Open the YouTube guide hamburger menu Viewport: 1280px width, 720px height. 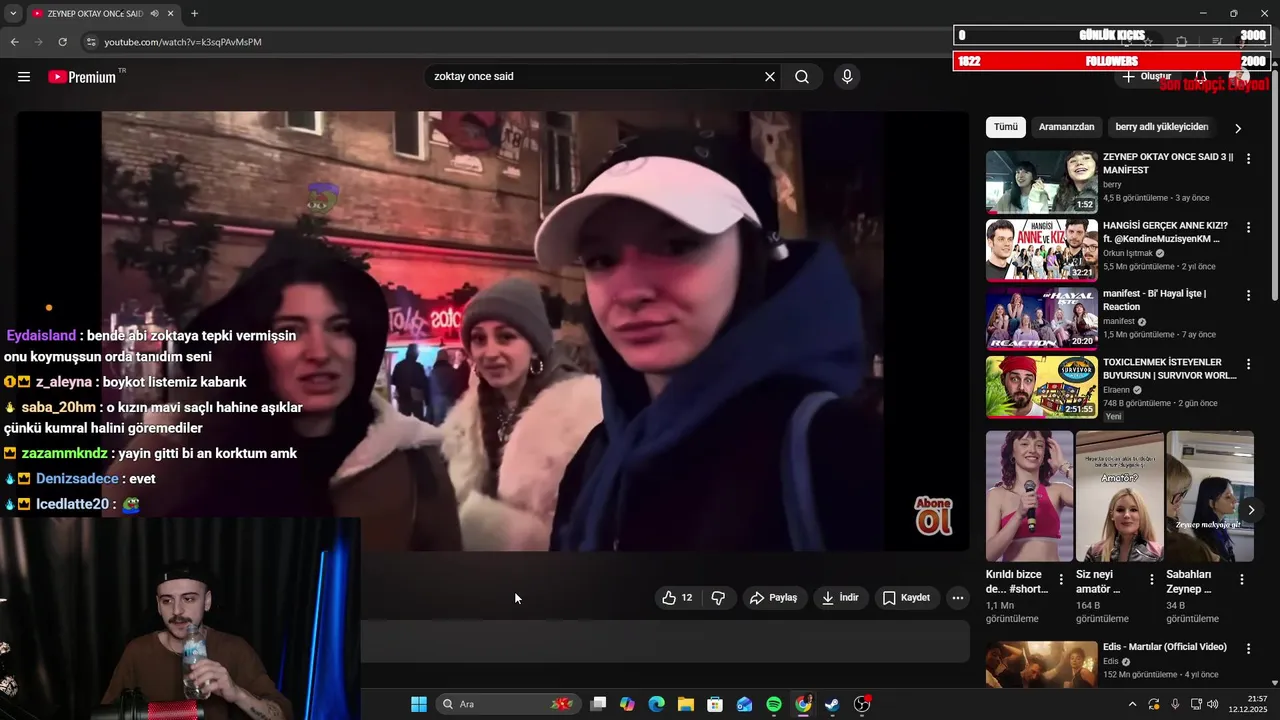[24, 77]
